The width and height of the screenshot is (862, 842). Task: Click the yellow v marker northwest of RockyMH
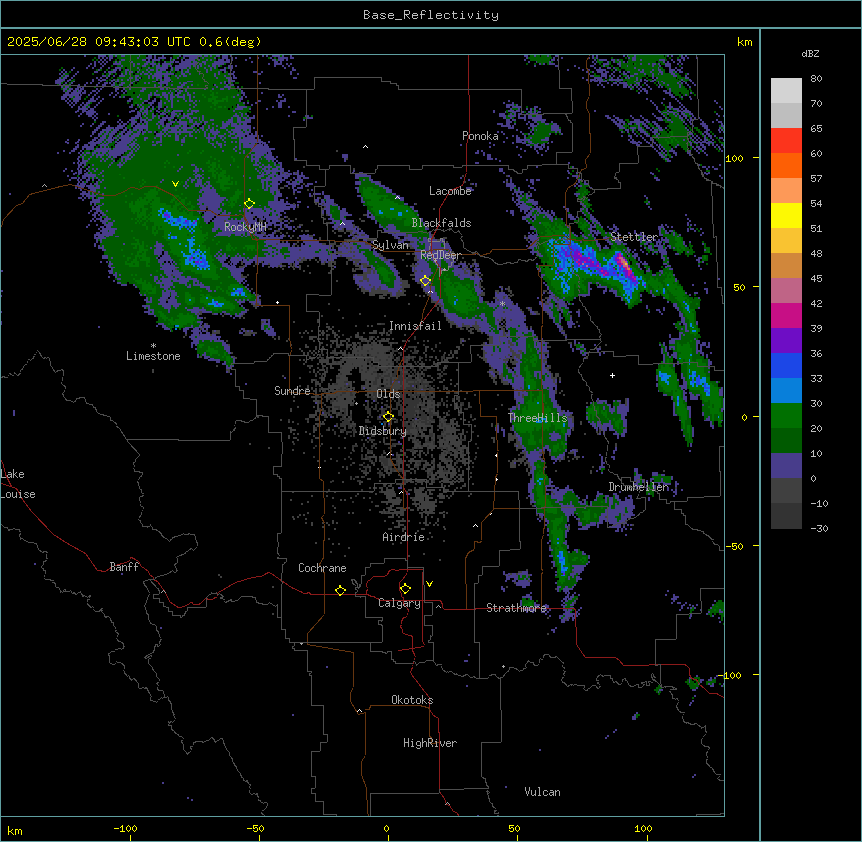(x=175, y=184)
